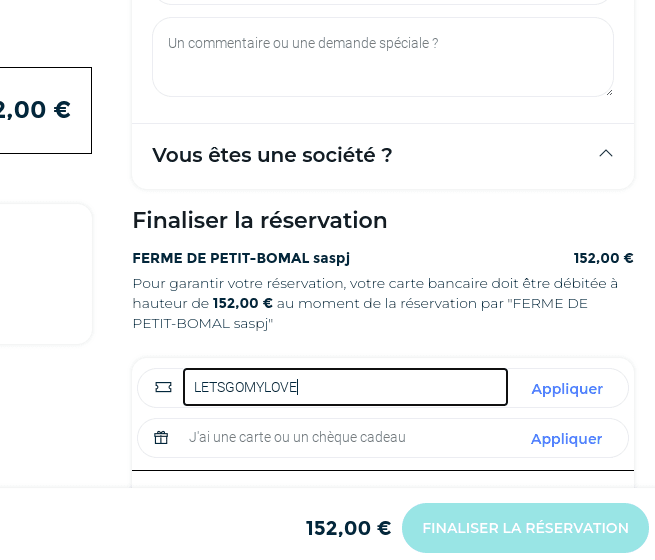The height and width of the screenshot is (560, 655).
Task: Apply the gift card or cheque
Action: point(566,439)
